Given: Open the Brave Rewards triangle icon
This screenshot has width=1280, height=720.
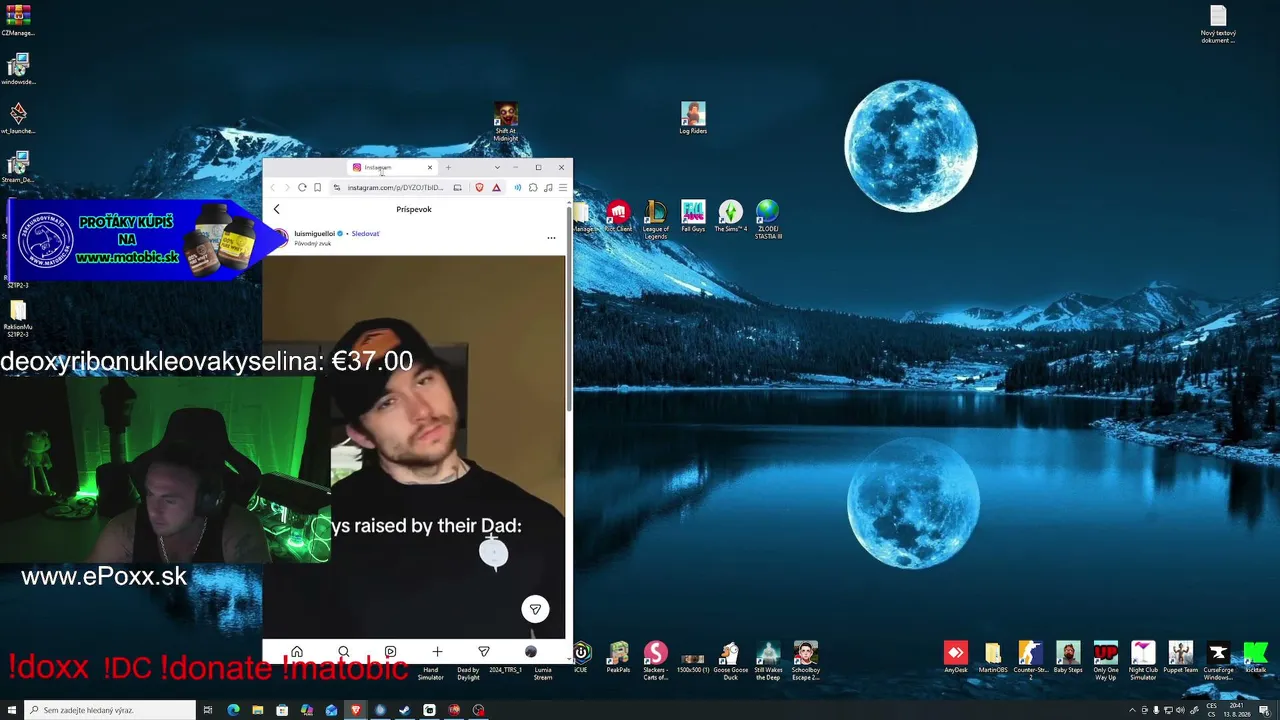Looking at the screenshot, I should point(496,187).
